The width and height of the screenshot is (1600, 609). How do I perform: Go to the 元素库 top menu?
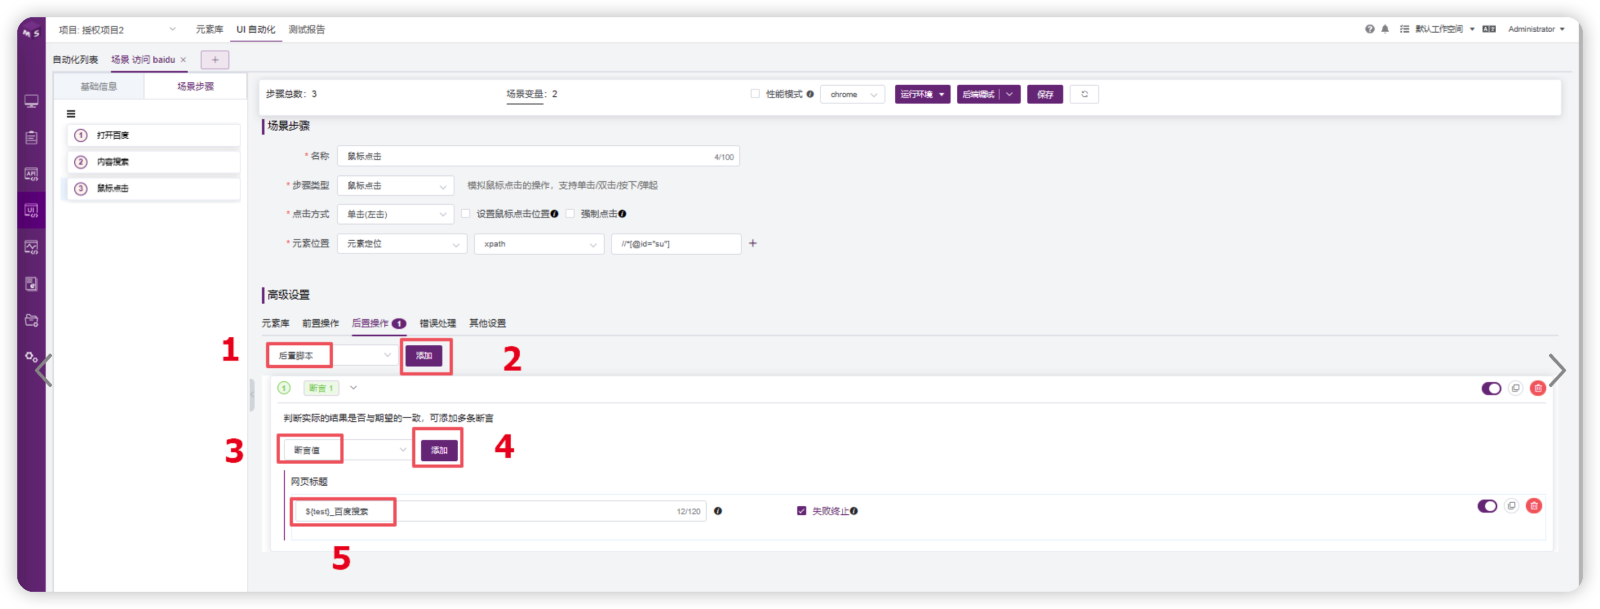click(210, 30)
